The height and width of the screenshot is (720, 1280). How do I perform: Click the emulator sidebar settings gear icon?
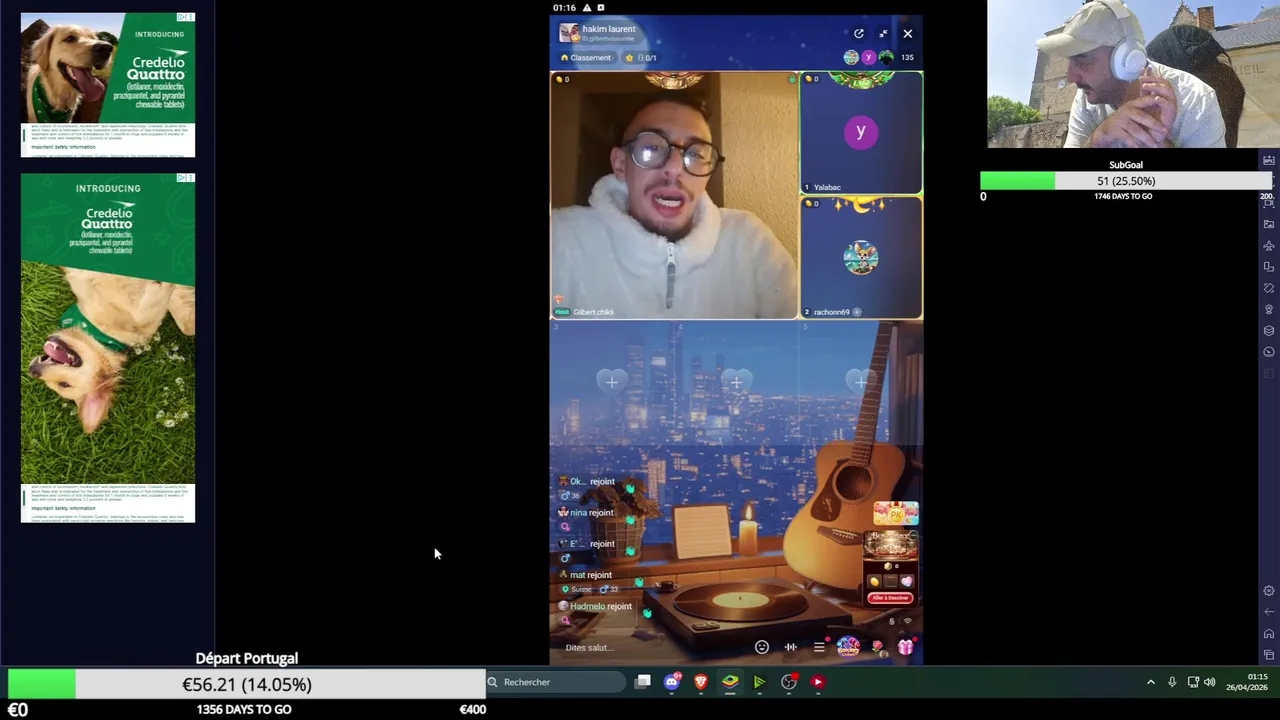(1269, 591)
